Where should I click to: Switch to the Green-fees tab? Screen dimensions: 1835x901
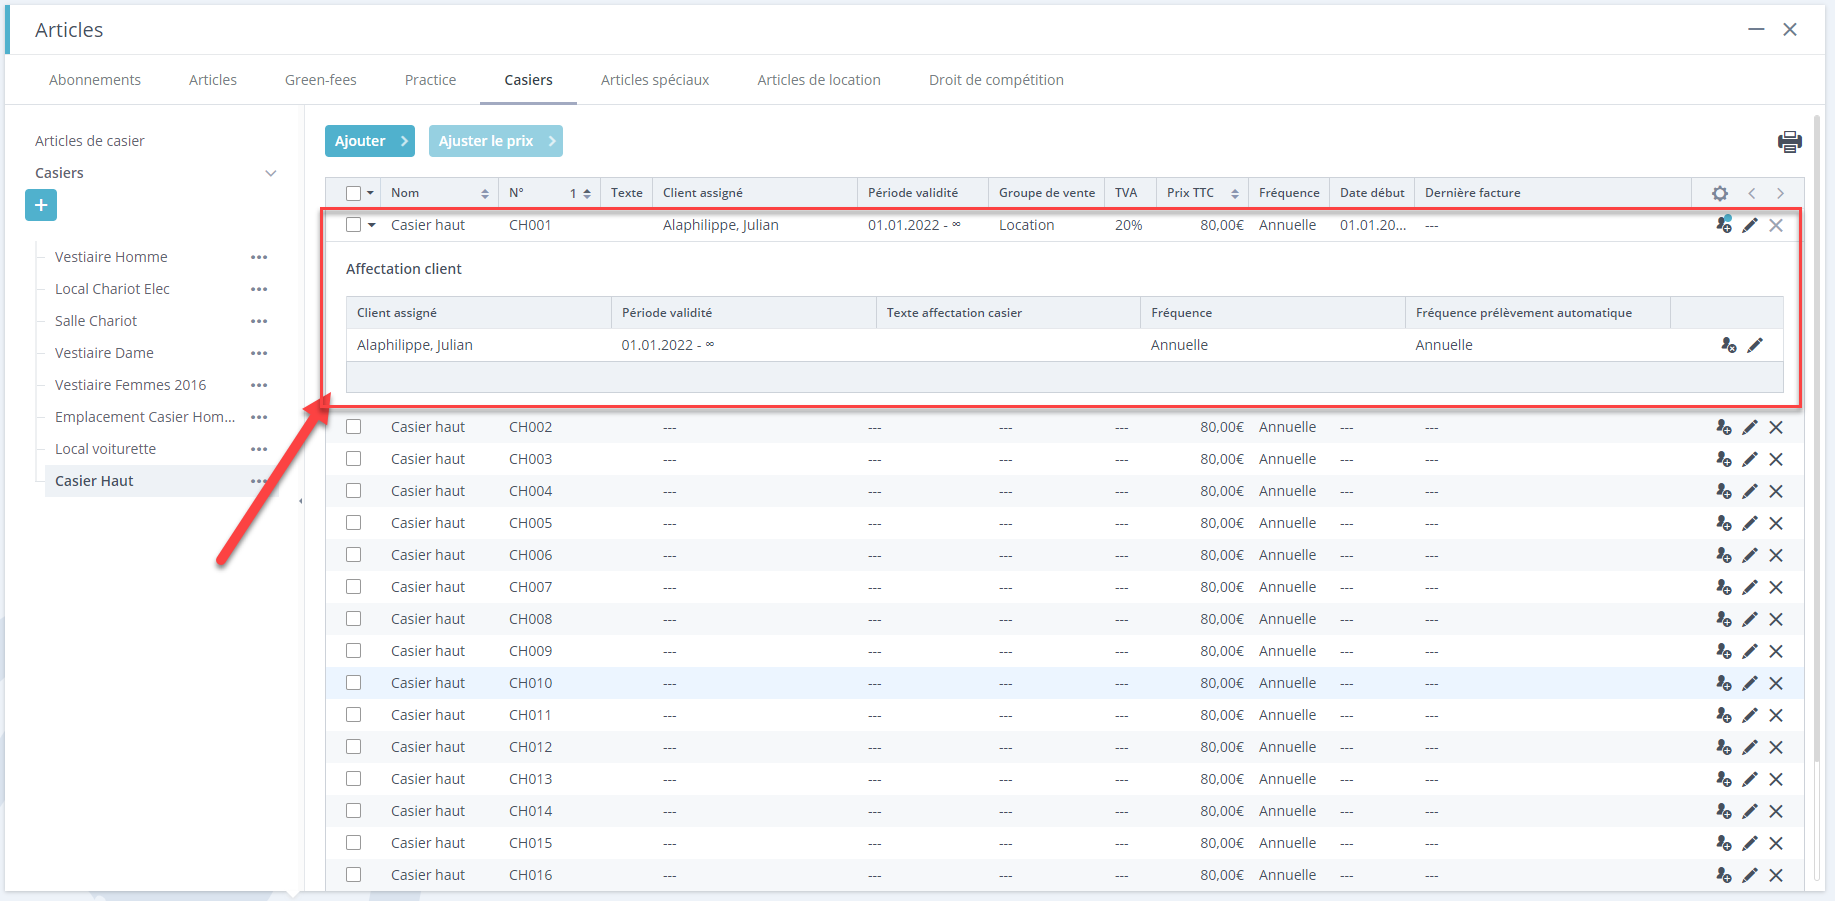(321, 80)
